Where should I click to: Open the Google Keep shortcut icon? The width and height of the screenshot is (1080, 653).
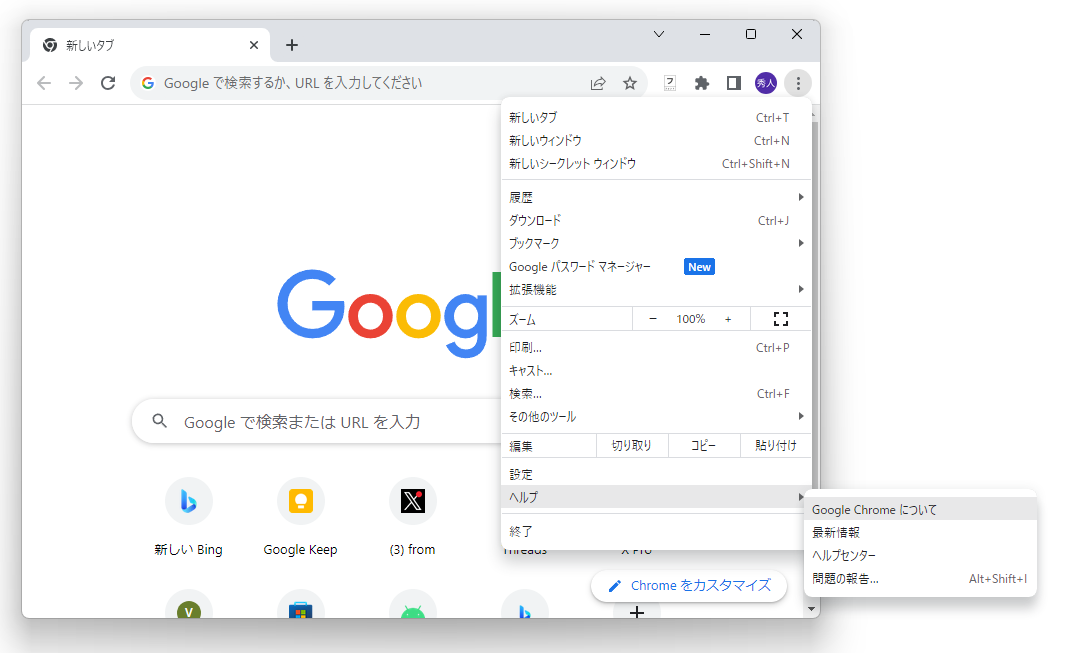click(301, 501)
